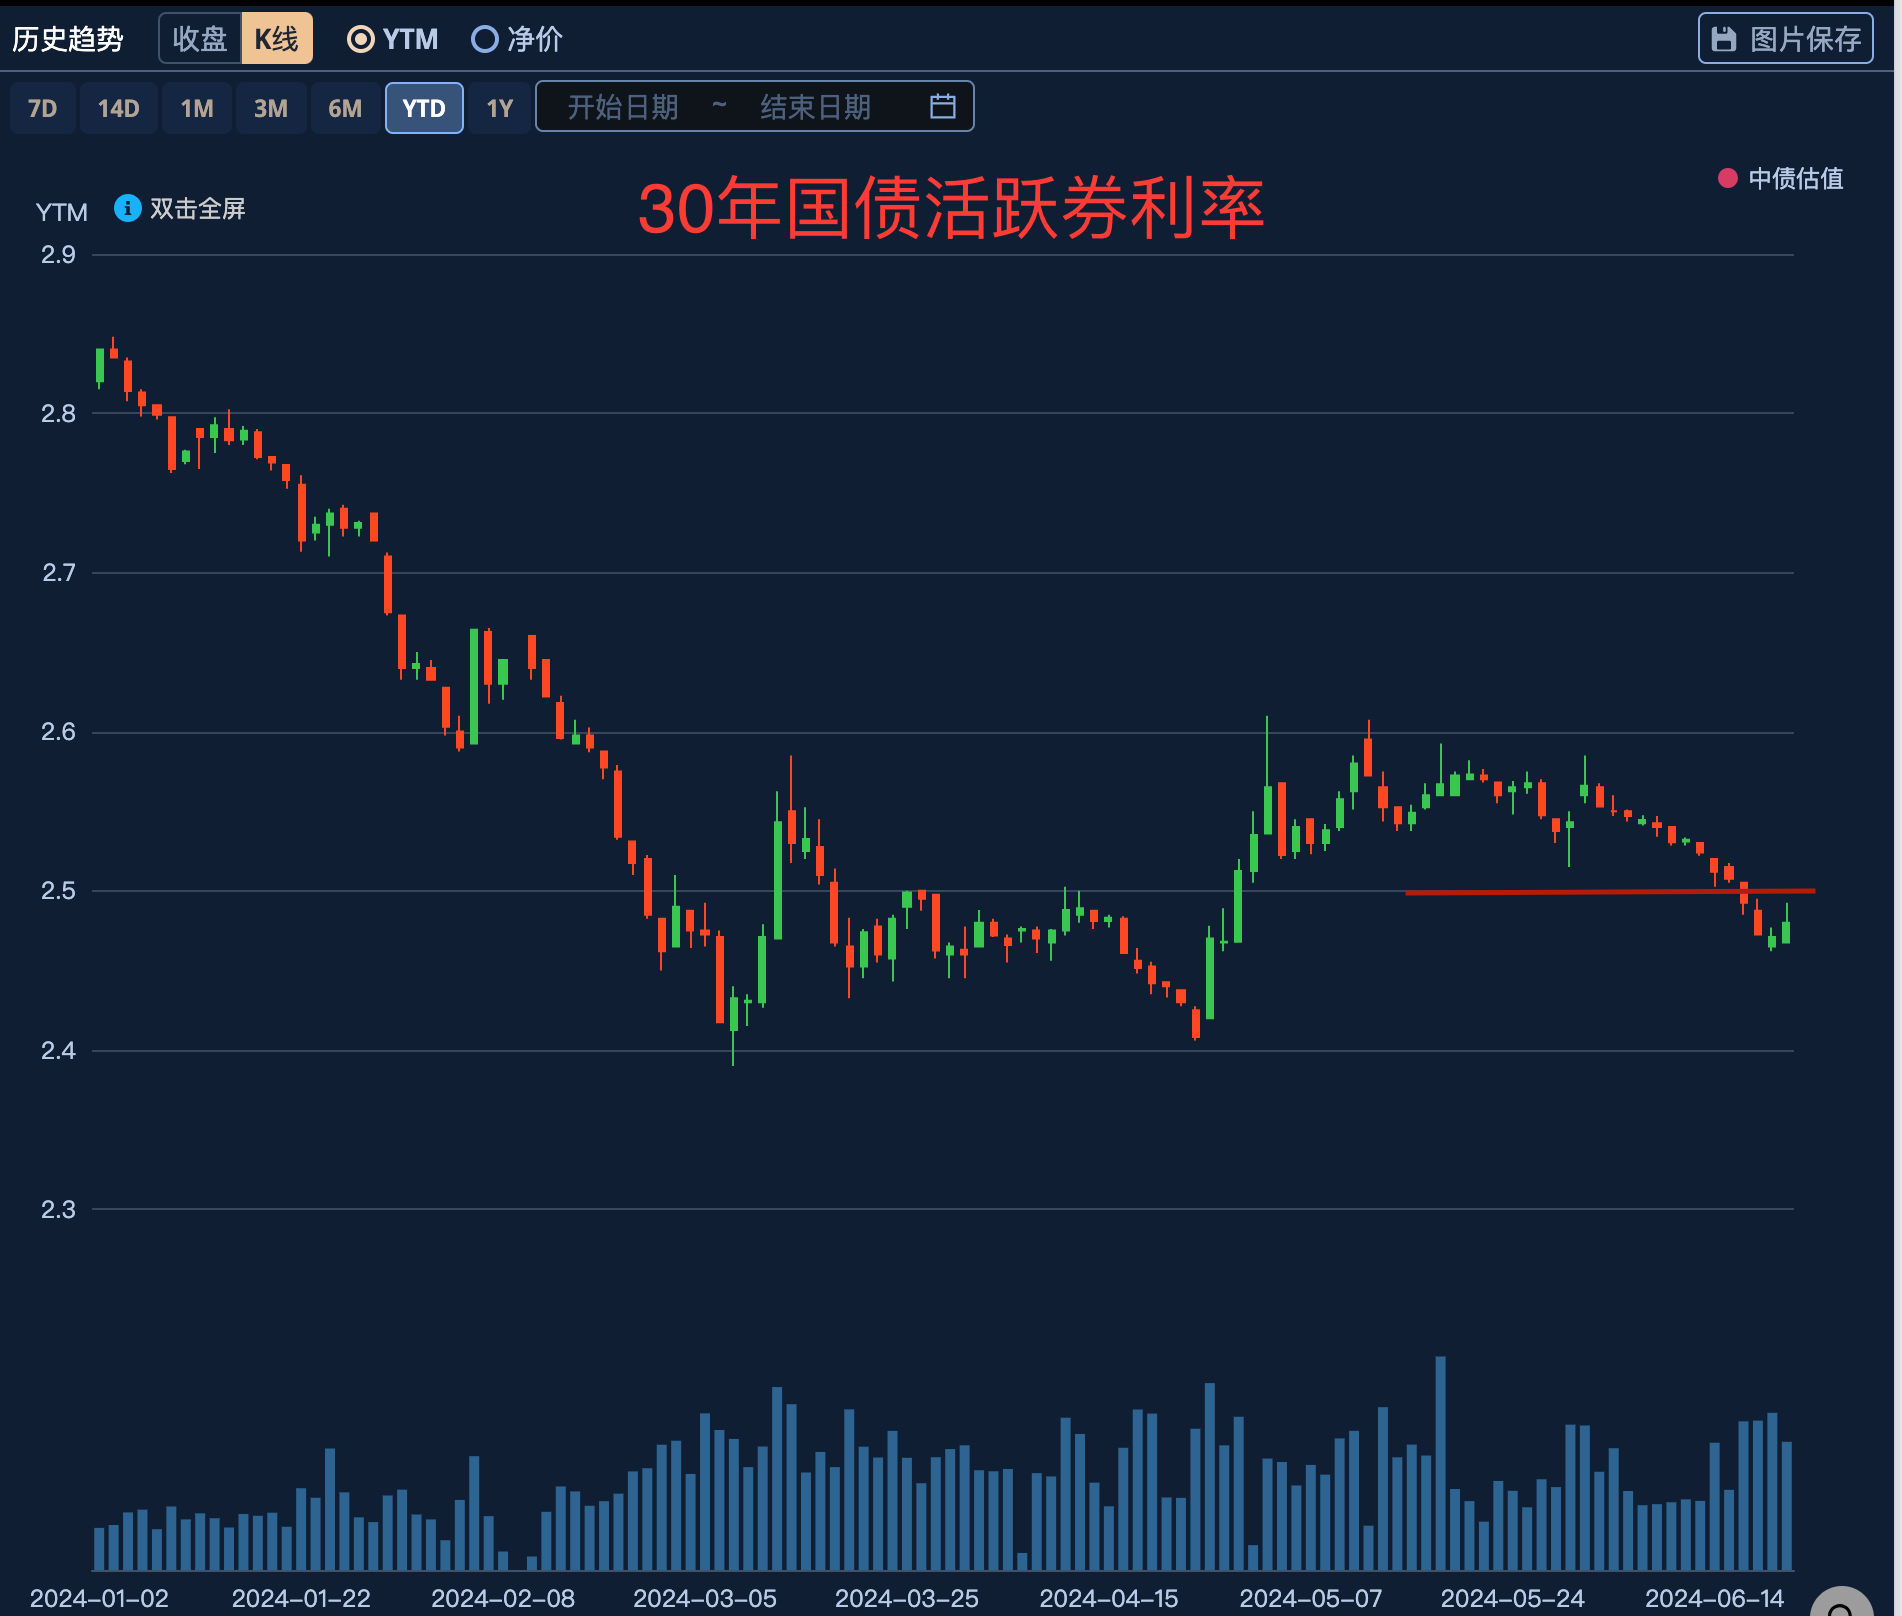The image size is (1902, 1616).
Task: Click the 中债估值 legend dot
Action: pyautogui.click(x=1729, y=178)
